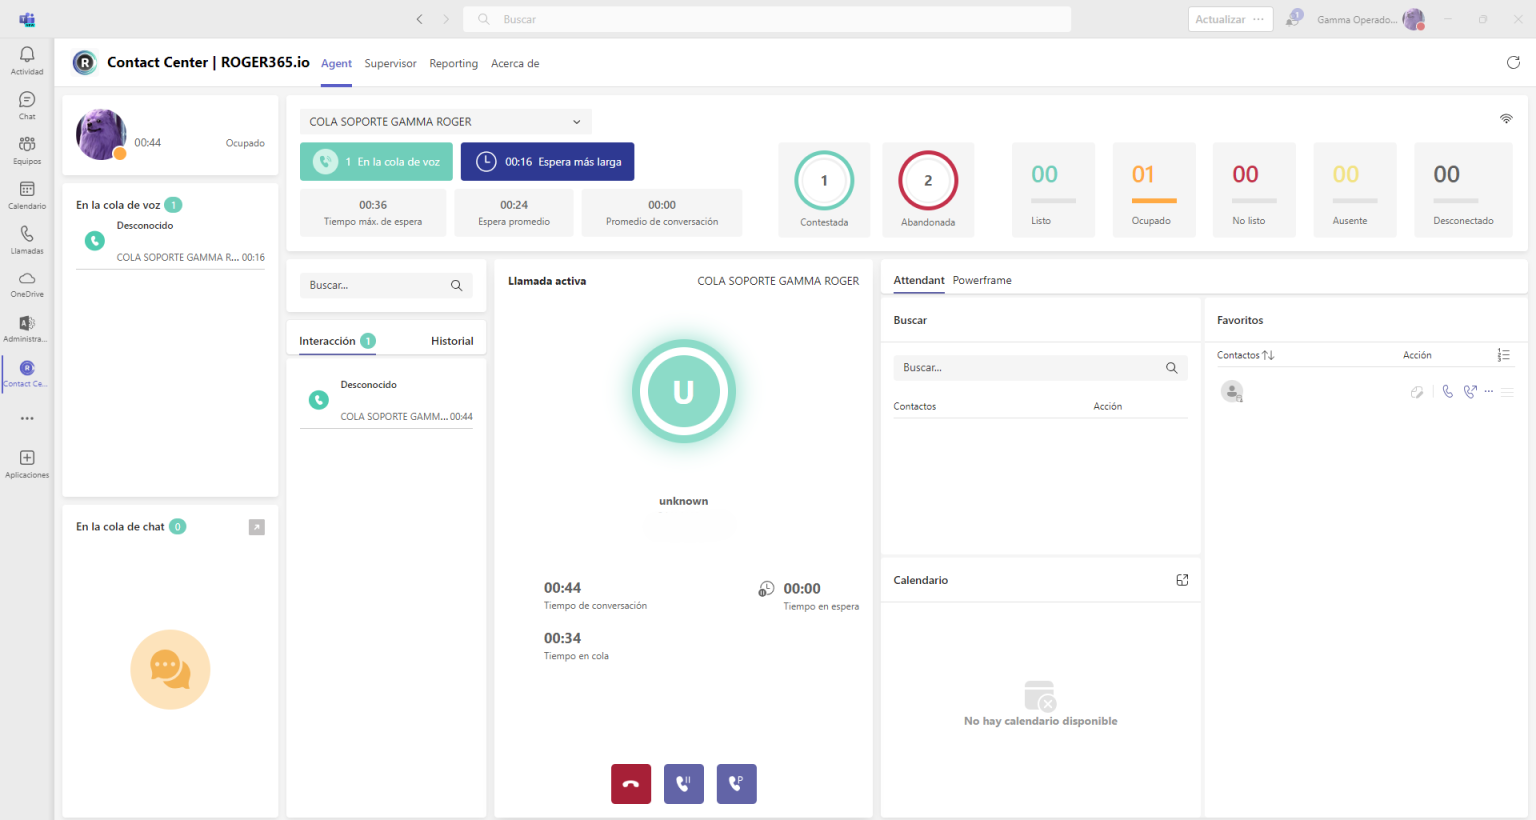This screenshot has height=820, width=1536.
Task: Open the Reporting section
Action: [453, 63]
